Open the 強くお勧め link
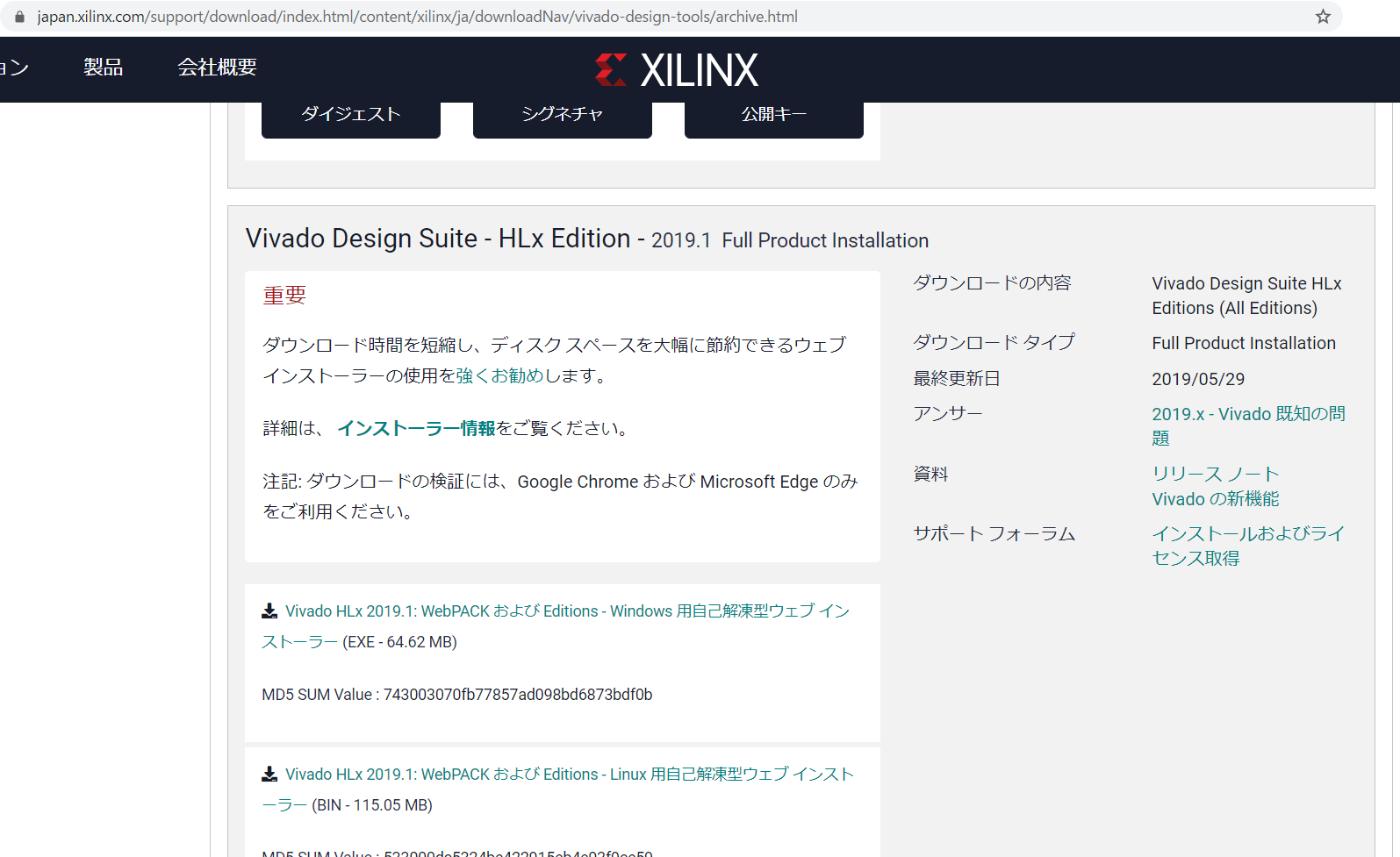The image size is (1400, 857). [499, 376]
